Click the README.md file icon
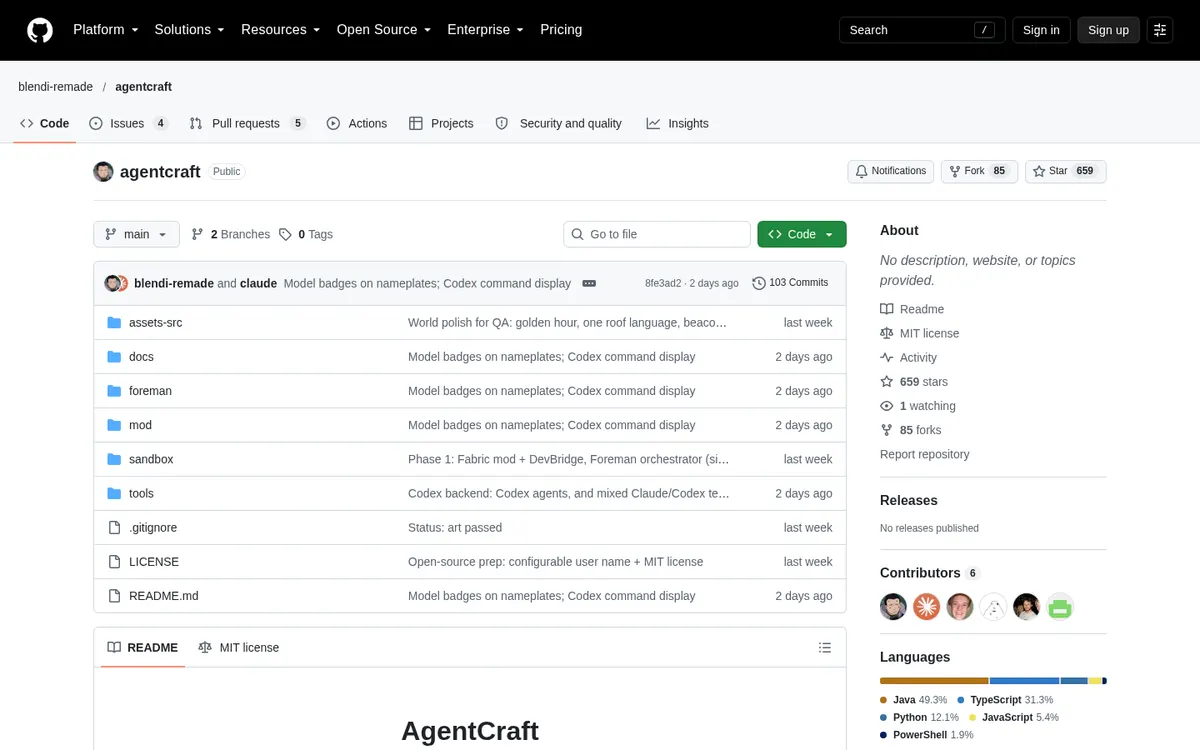 point(113,595)
